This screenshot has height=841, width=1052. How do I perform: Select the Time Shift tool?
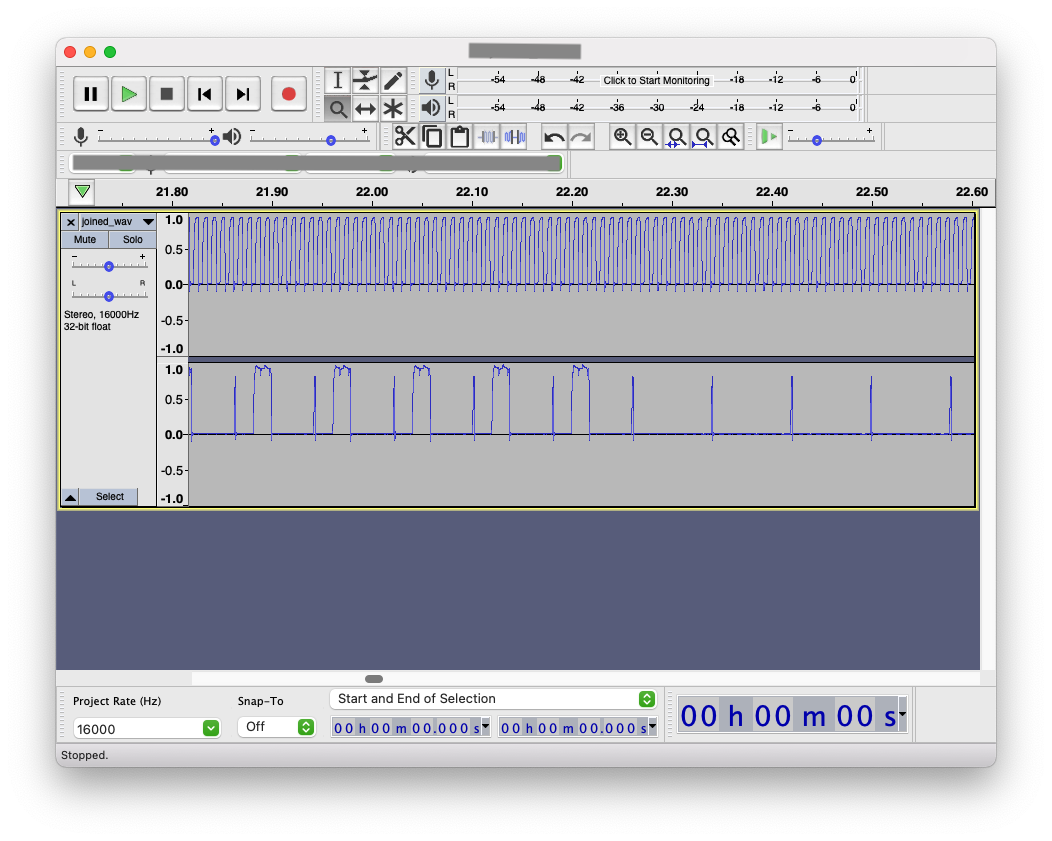click(x=365, y=108)
